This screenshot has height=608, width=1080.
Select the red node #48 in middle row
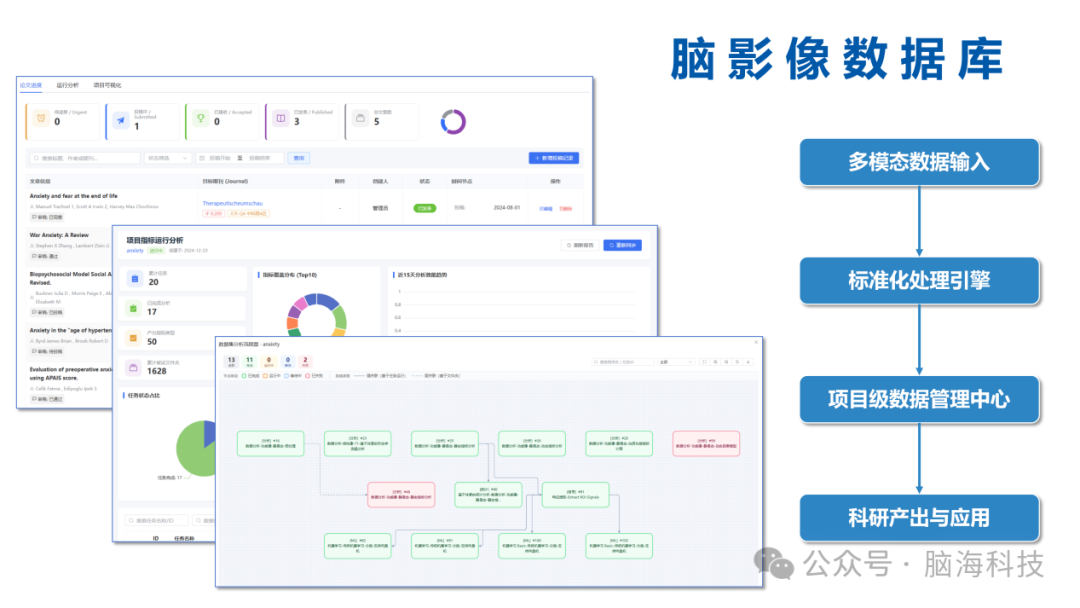(402, 494)
